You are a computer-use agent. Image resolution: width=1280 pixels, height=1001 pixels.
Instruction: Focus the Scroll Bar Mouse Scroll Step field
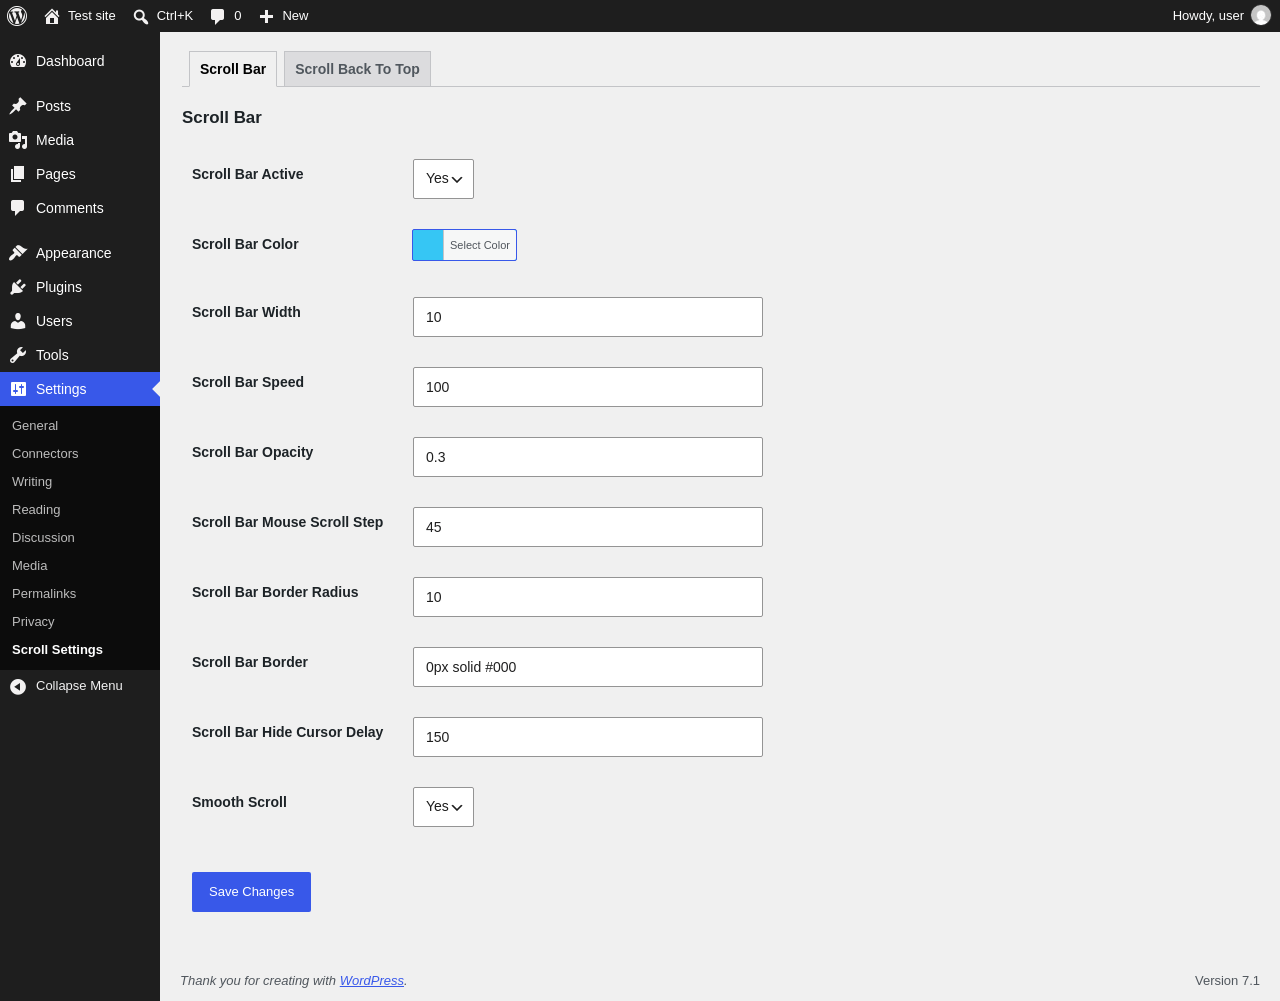pyautogui.click(x=588, y=527)
